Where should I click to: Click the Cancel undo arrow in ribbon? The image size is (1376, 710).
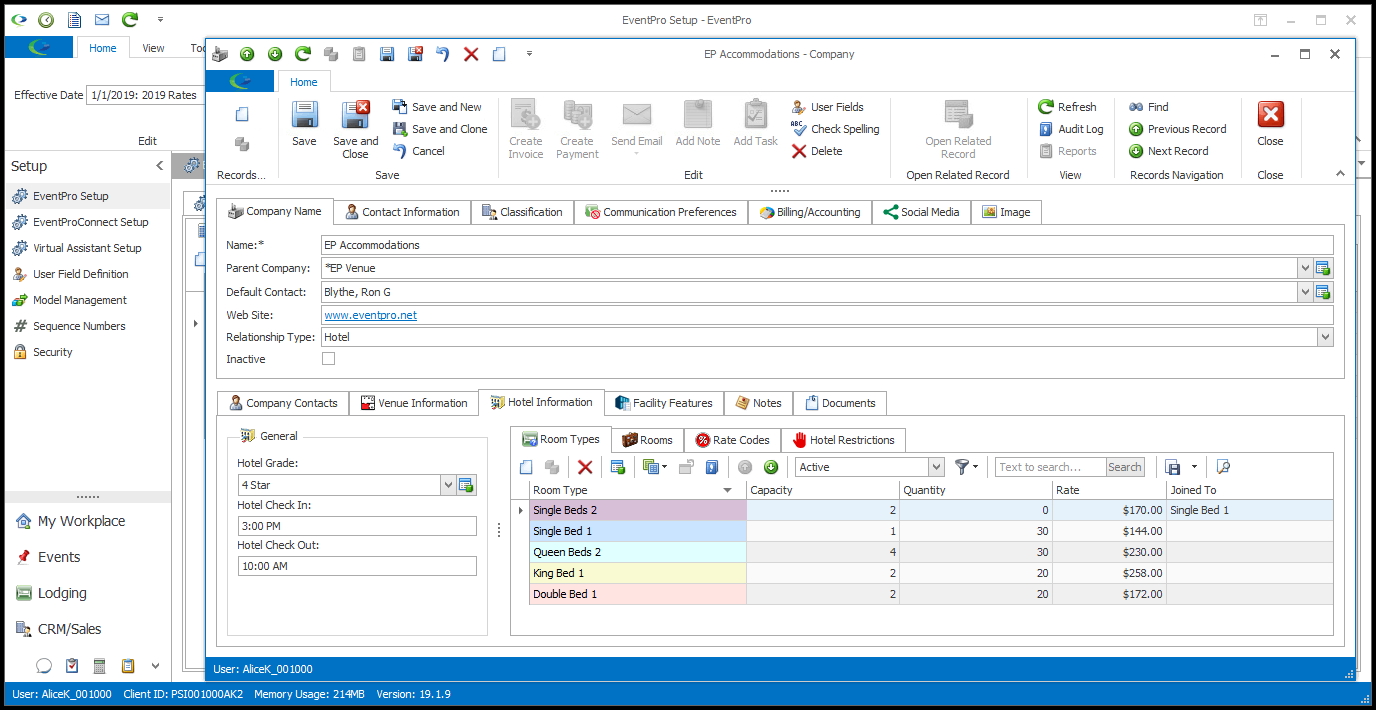400,151
